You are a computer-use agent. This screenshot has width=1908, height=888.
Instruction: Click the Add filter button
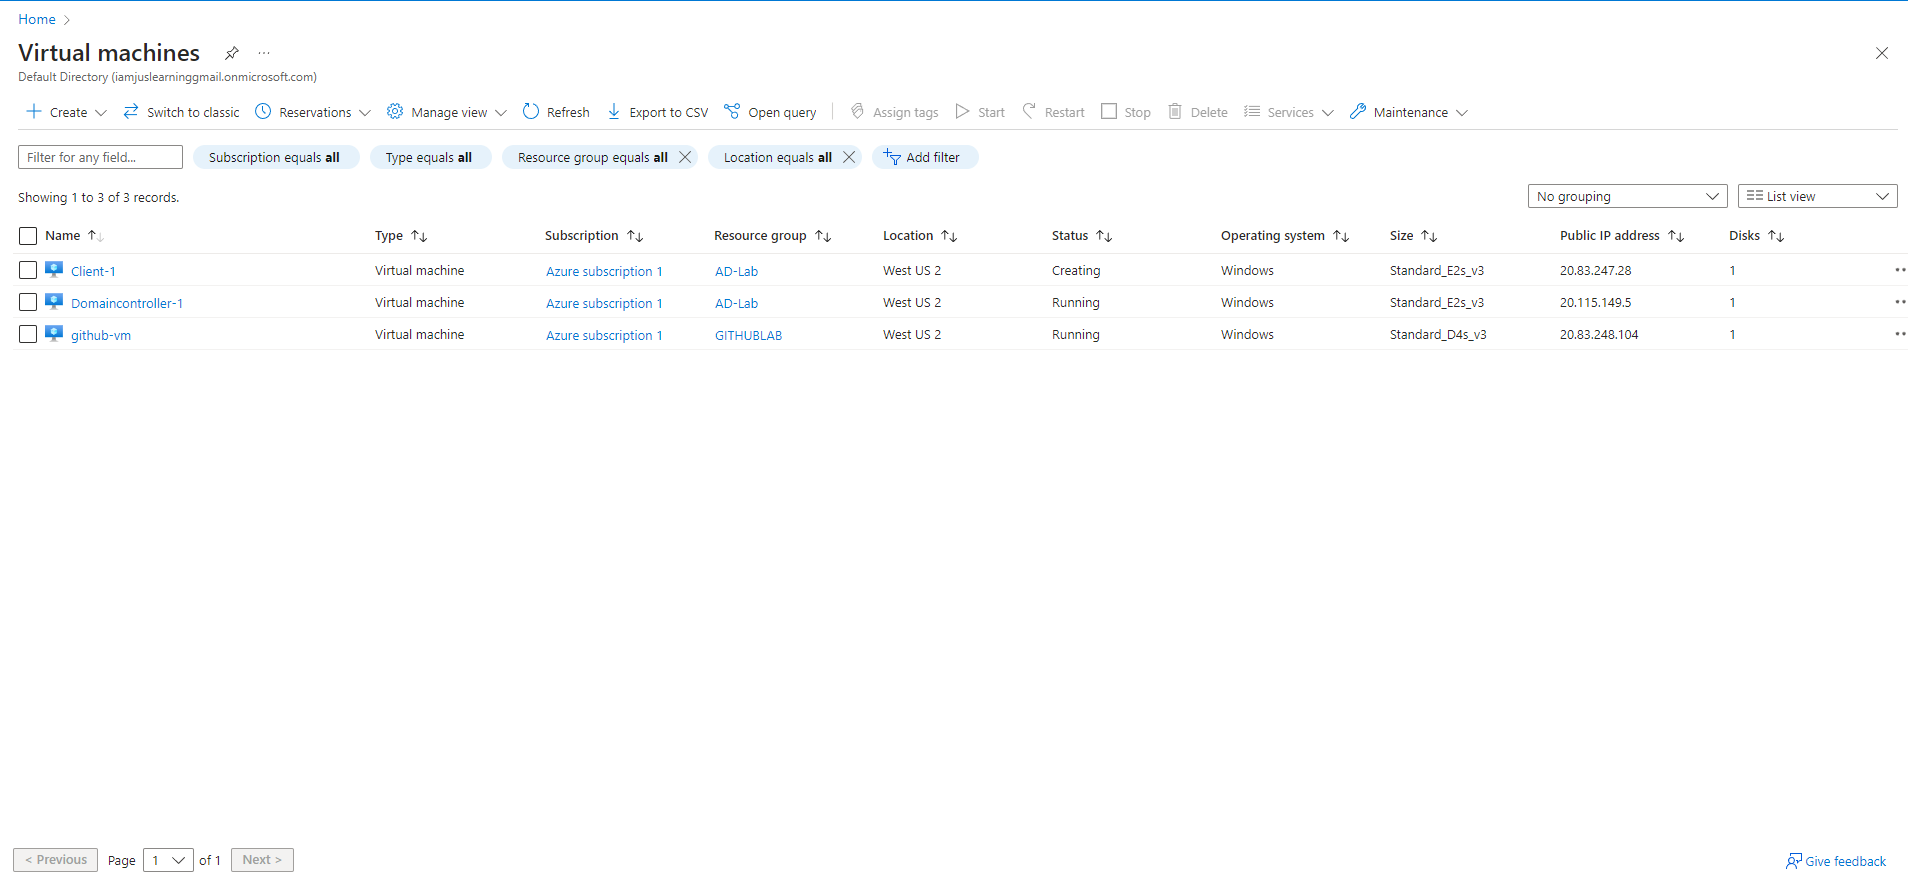[925, 157]
